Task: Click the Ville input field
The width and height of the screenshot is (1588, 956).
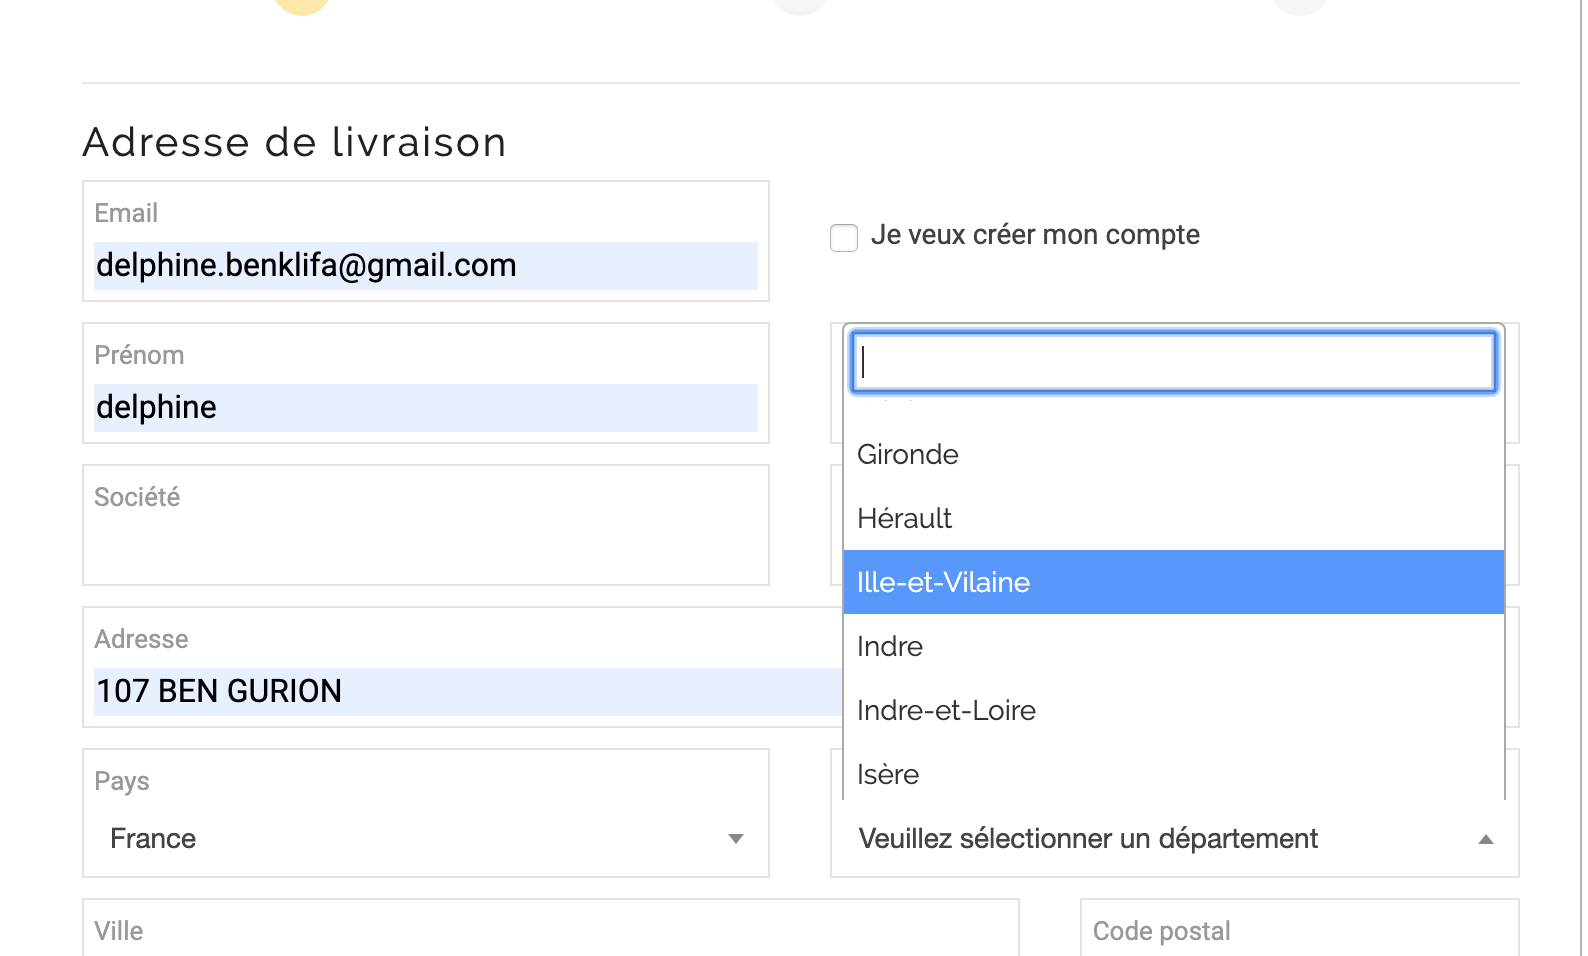Action: pos(551,928)
